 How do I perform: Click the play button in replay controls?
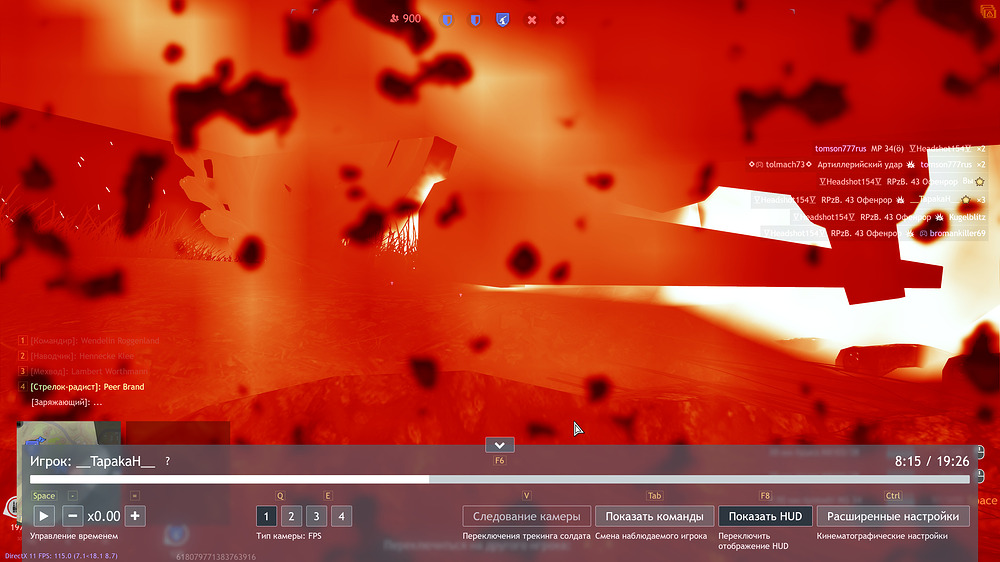(43, 516)
